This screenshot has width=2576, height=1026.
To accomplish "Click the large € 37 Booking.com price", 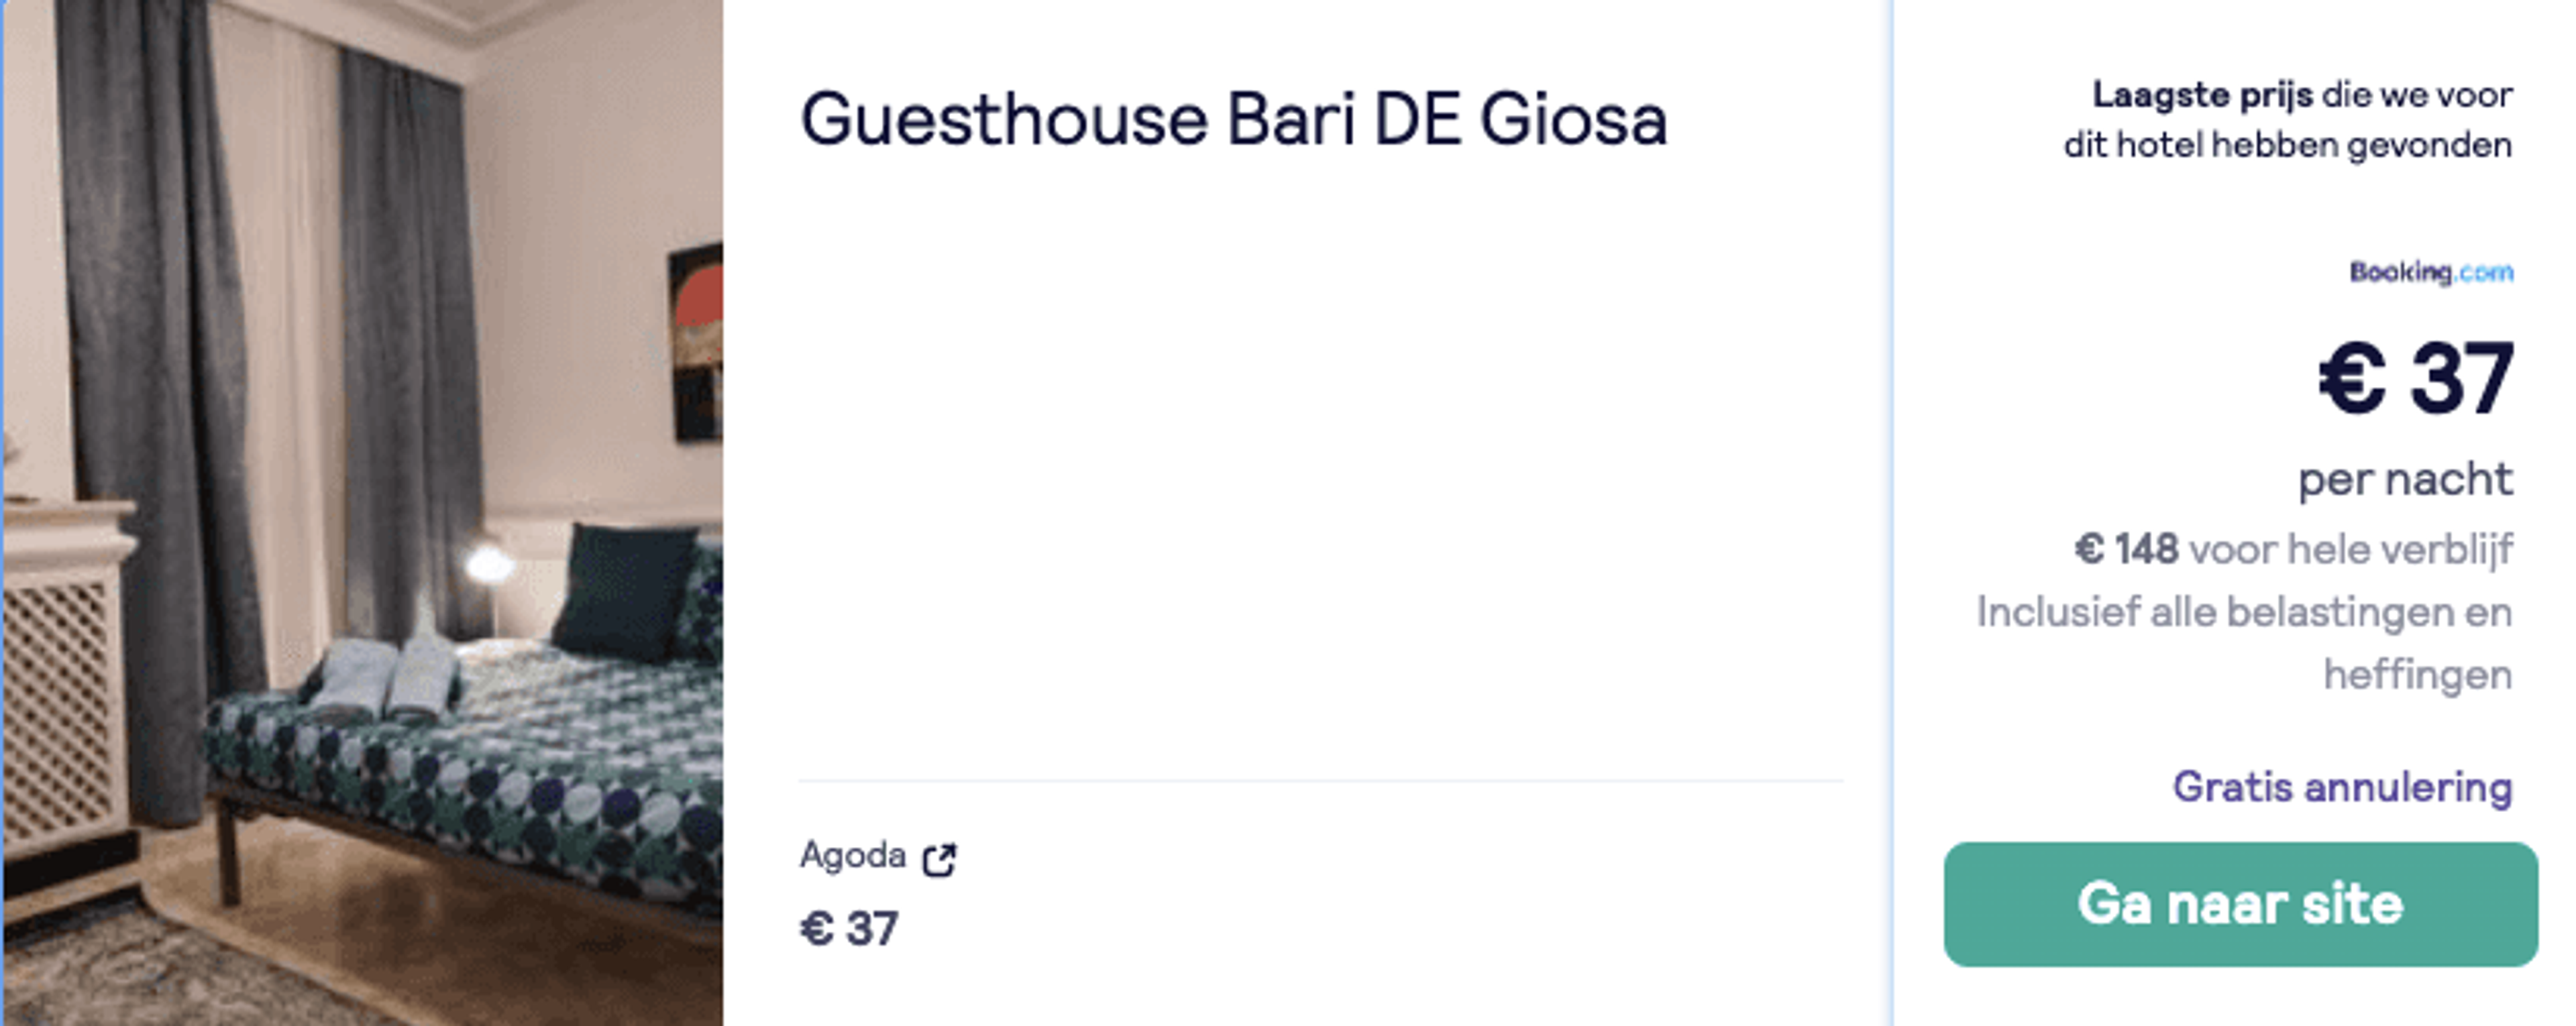I will point(2415,379).
